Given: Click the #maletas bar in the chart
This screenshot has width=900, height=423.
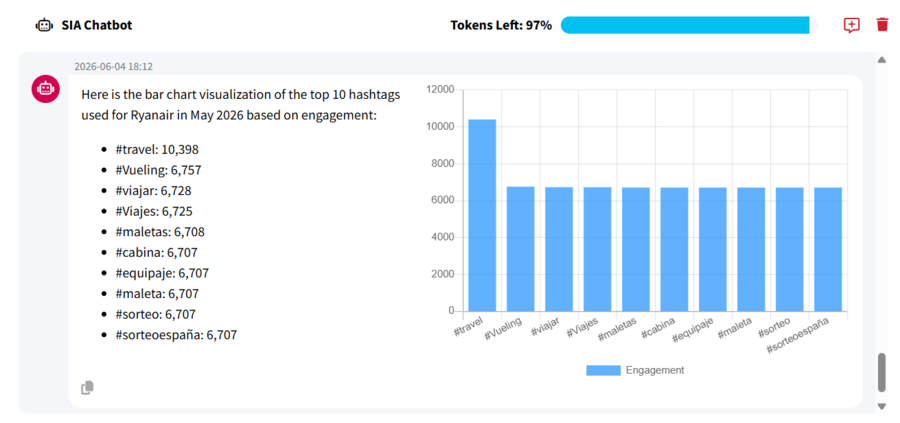Looking at the screenshot, I should (x=636, y=250).
